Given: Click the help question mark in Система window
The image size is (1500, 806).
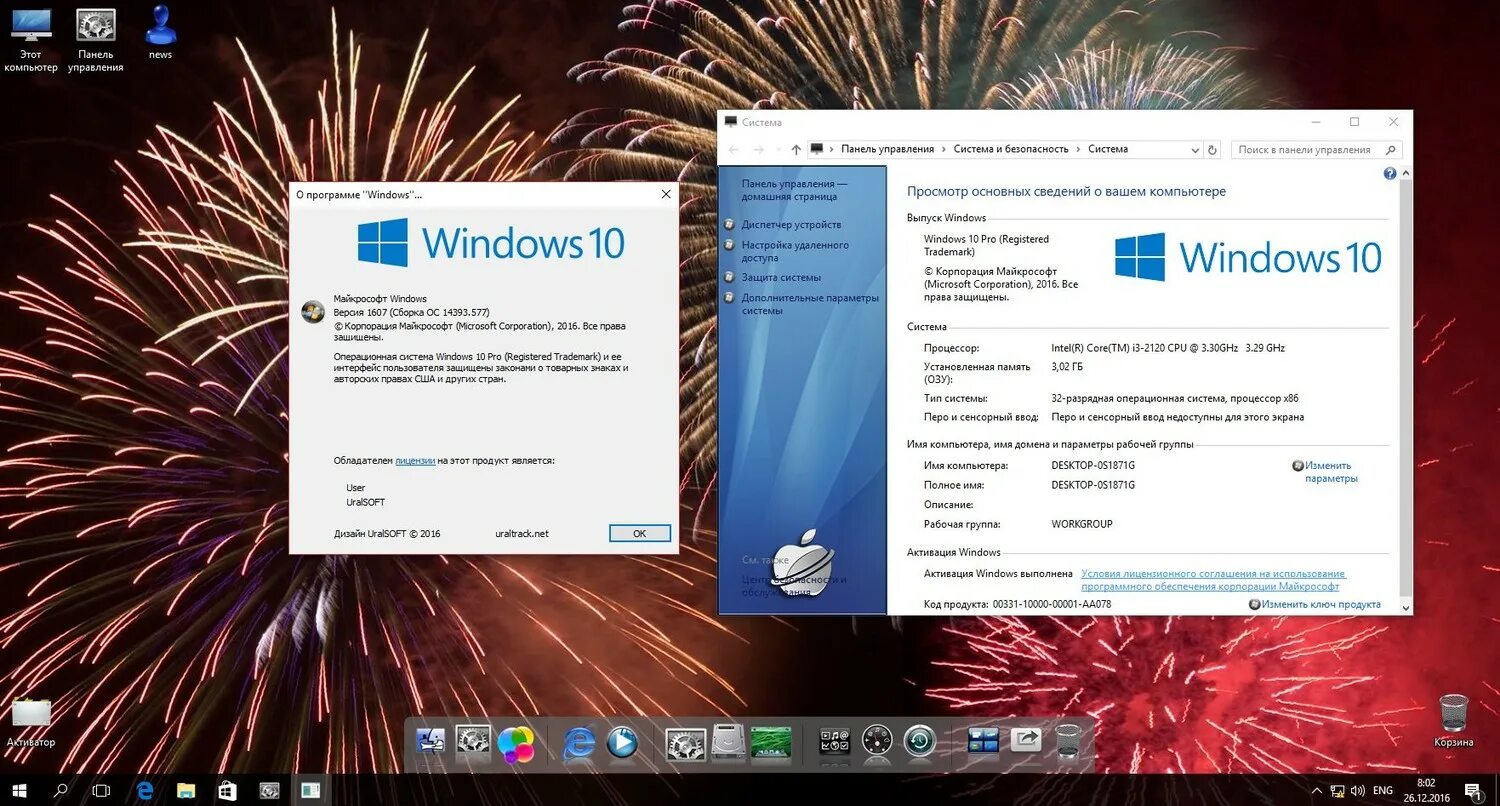Looking at the screenshot, I should pos(1389,174).
